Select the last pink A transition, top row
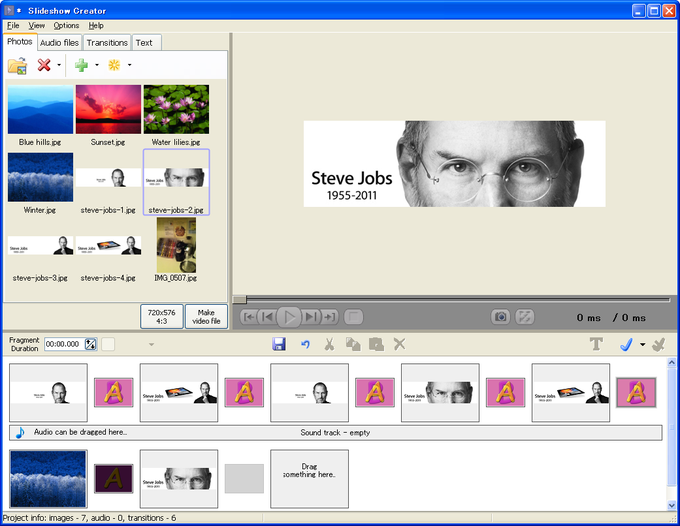Image resolution: width=680 pixels, height=526 pixels. [x=636, y=392]
